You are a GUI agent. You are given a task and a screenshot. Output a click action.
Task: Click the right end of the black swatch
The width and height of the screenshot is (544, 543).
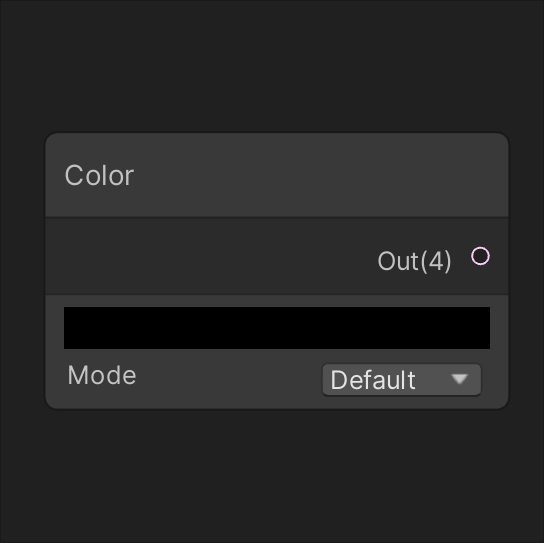click(x=479, y=328)
